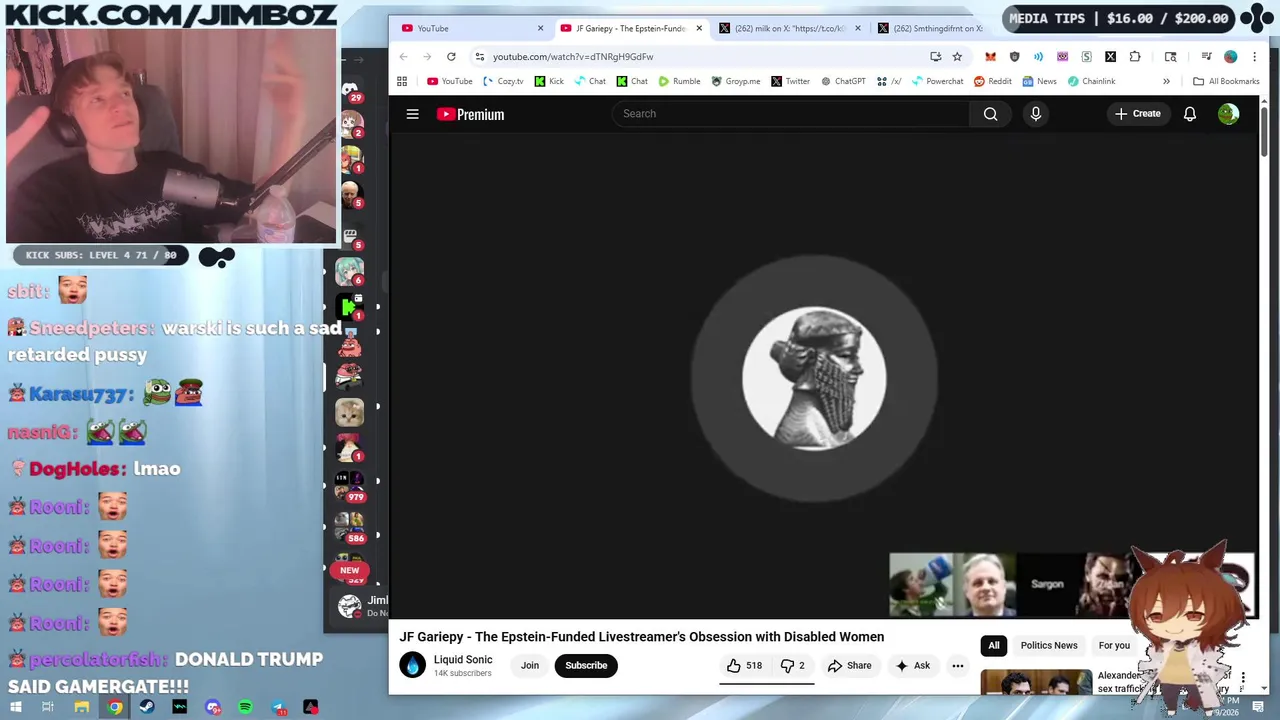This screenshot has width=1280, height=720.
Task: Bookmark this page with star icon
Action: (x=957, y=57)
